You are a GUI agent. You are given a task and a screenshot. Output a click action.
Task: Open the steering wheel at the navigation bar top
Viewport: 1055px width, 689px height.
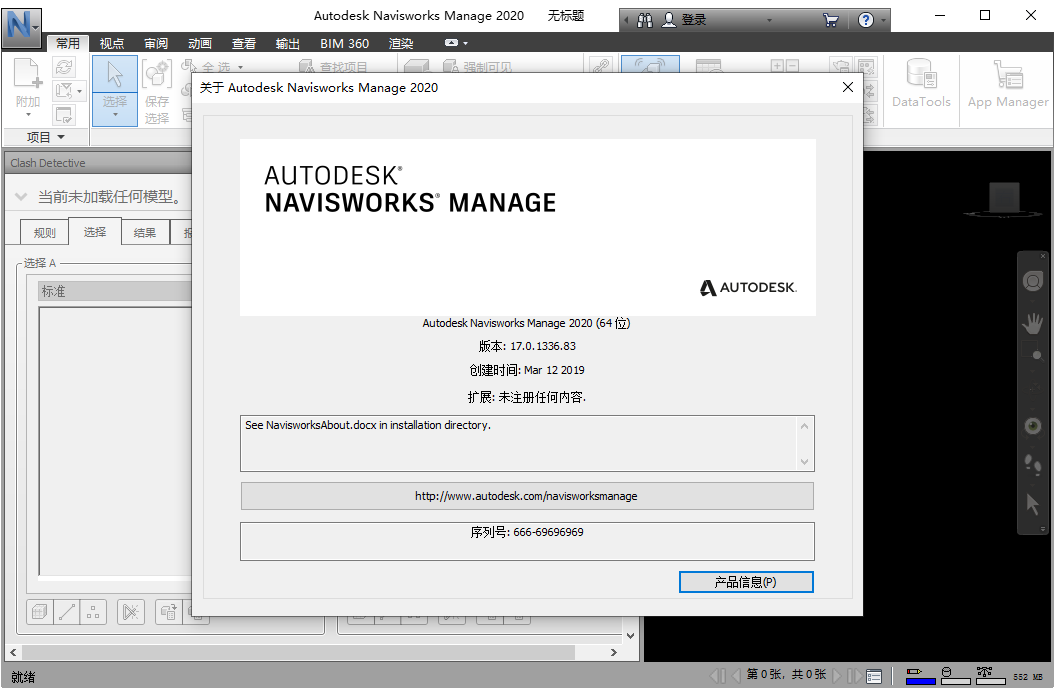pyautogui.click(x=1033, y=281)
